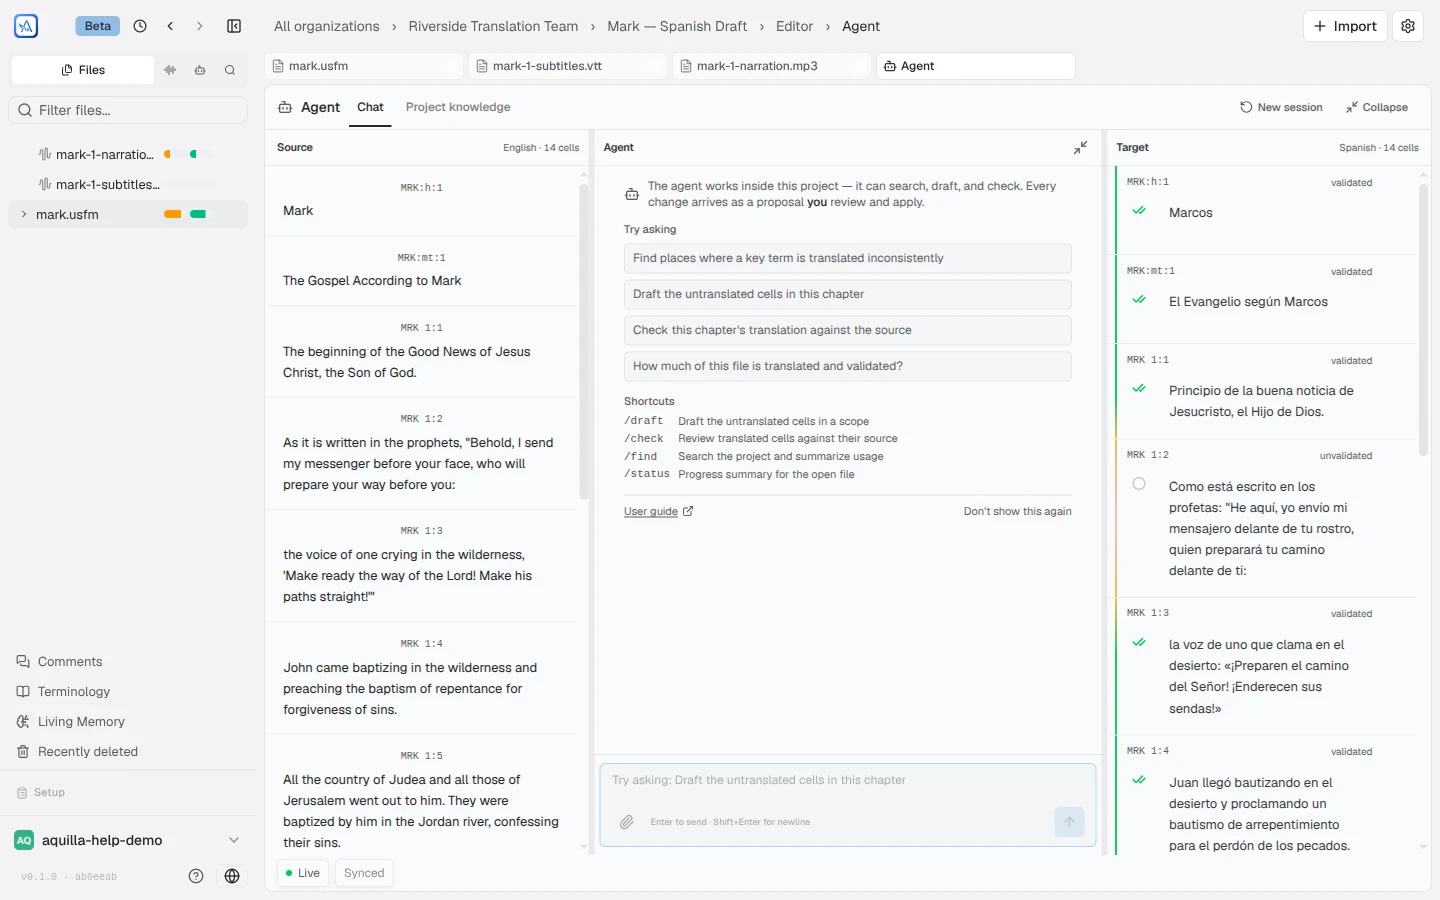Toggle validation check on MRK 1:1 target
The width and height of the screenshot is (1440, 900).
tap(1139, 389)
